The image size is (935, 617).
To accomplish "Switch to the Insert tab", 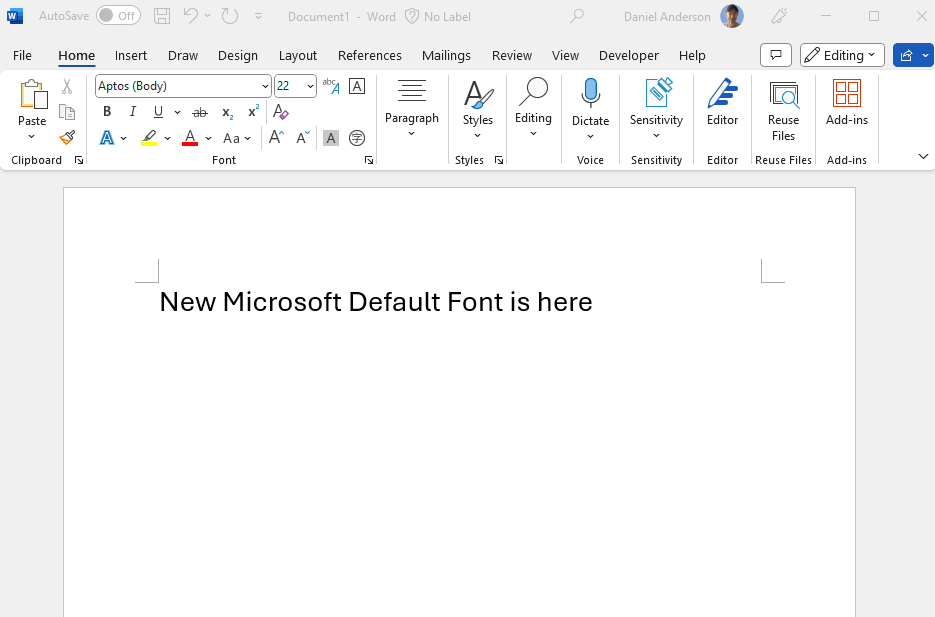I will pyautogui.click(x=131, y=55).
